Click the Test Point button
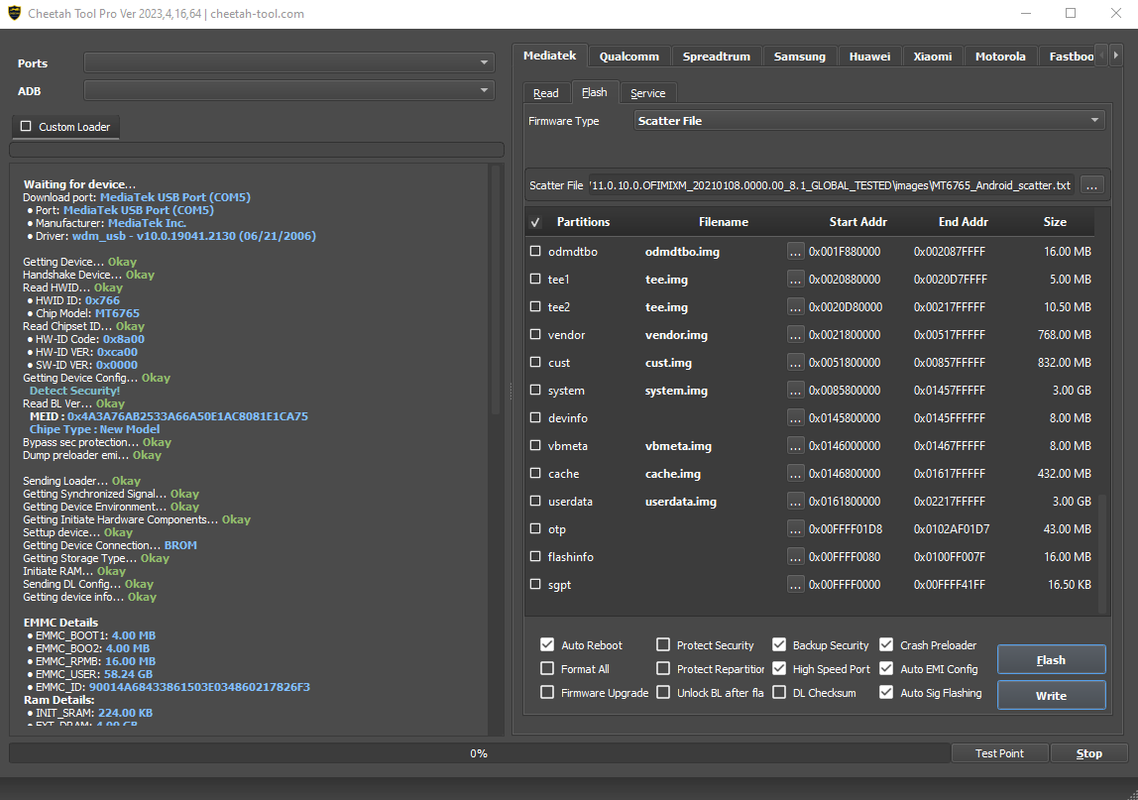1138x800 pixels. click(x=999, y=754)
